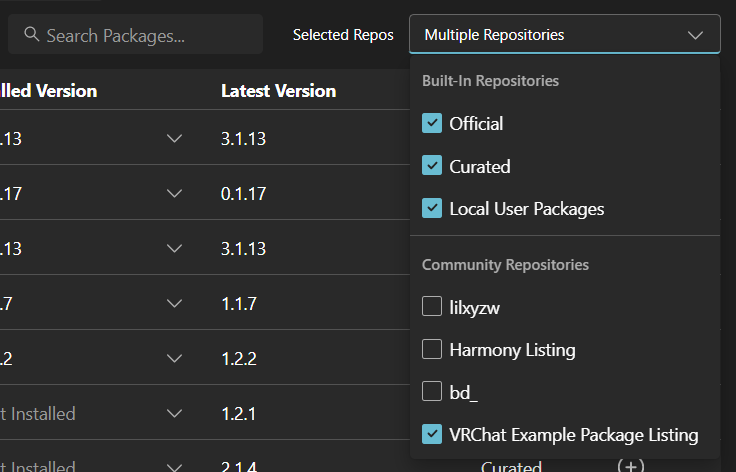
Task: Open the Multiple Repositories combo box
Action: click(564, 35)
